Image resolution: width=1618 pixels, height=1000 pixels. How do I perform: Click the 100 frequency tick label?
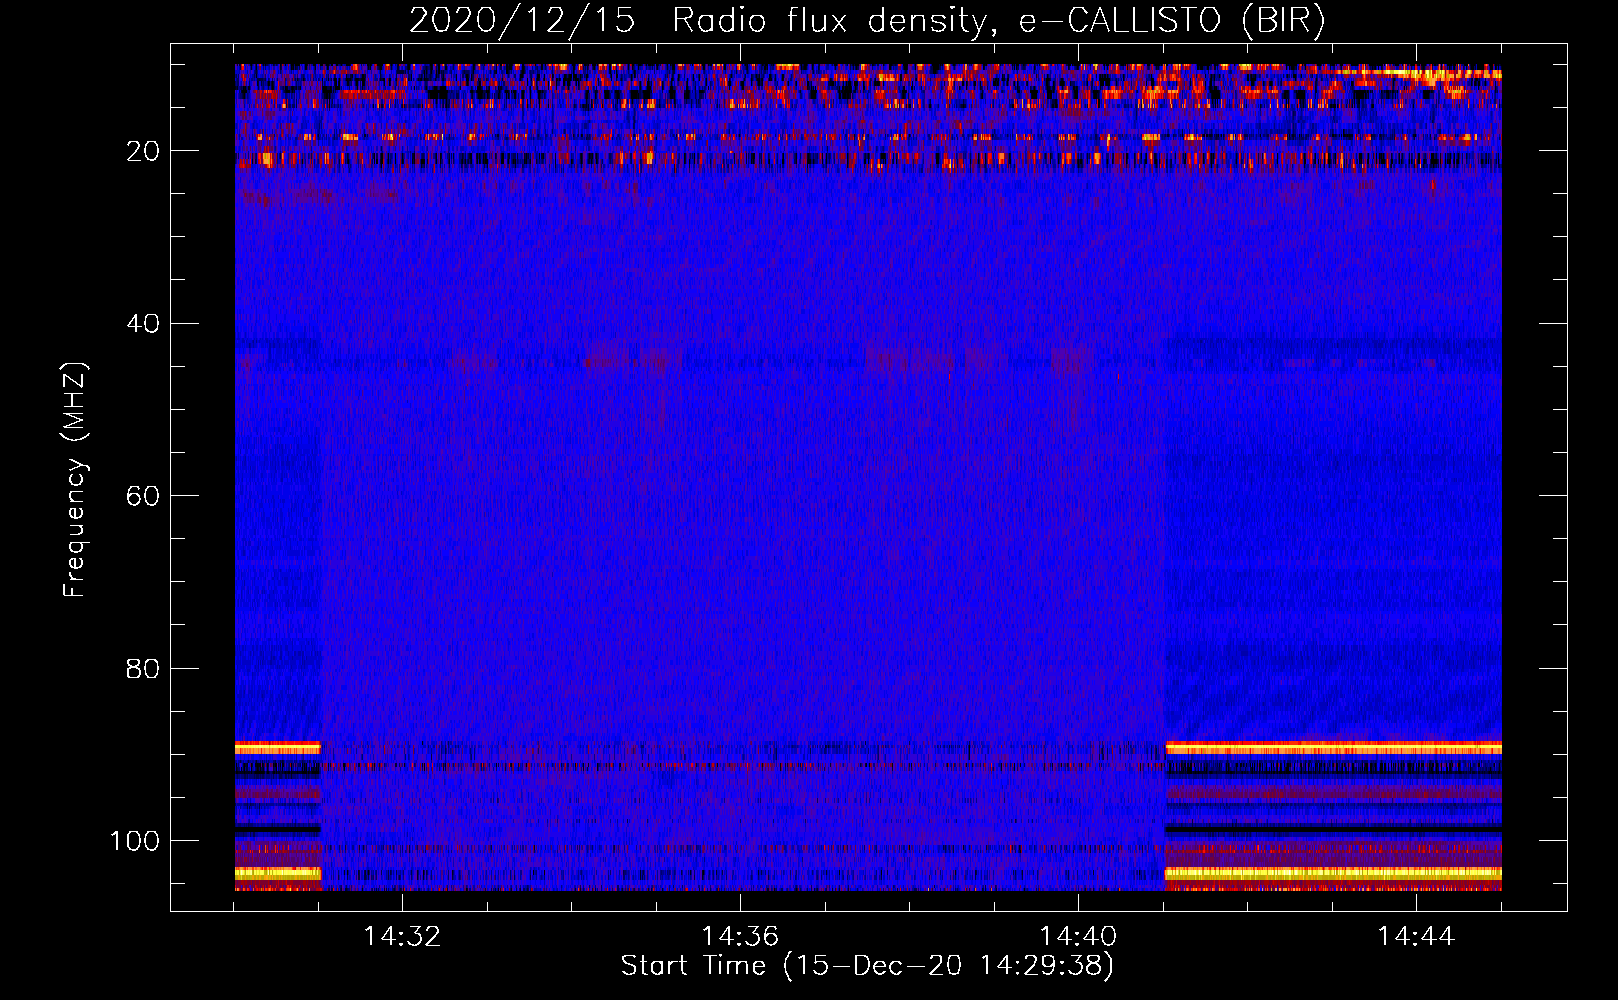135,841
